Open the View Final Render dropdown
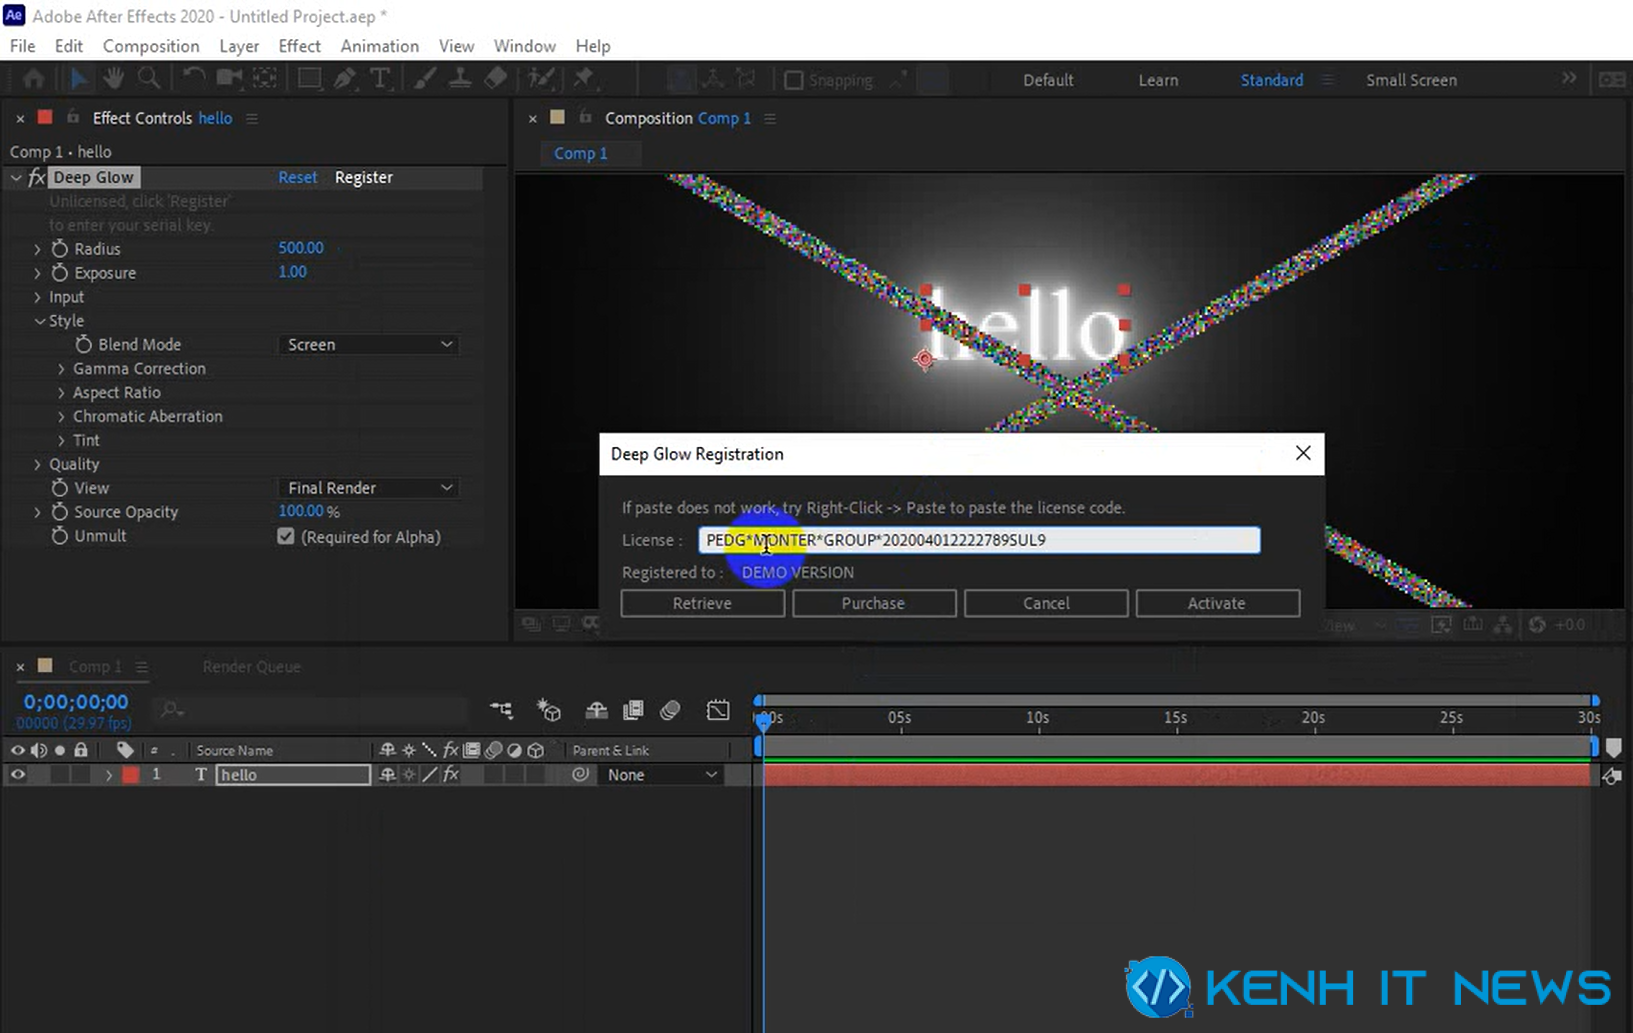1633x1033 pixels. pyautogui.click(x=368, y=488)
